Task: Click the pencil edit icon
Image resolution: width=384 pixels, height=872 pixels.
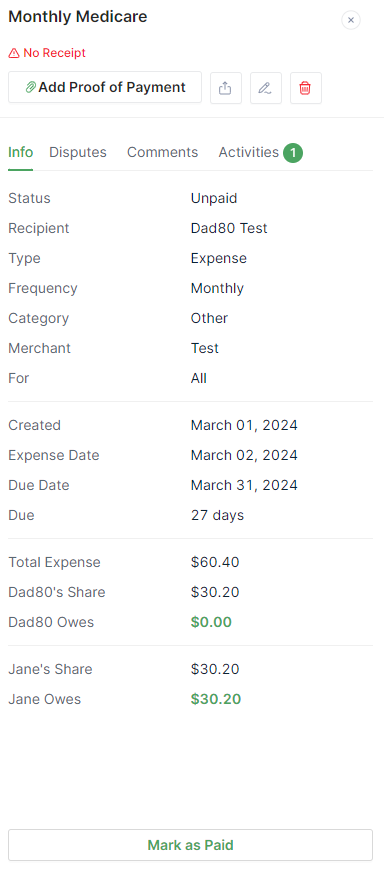Action: tap(265, 88)
